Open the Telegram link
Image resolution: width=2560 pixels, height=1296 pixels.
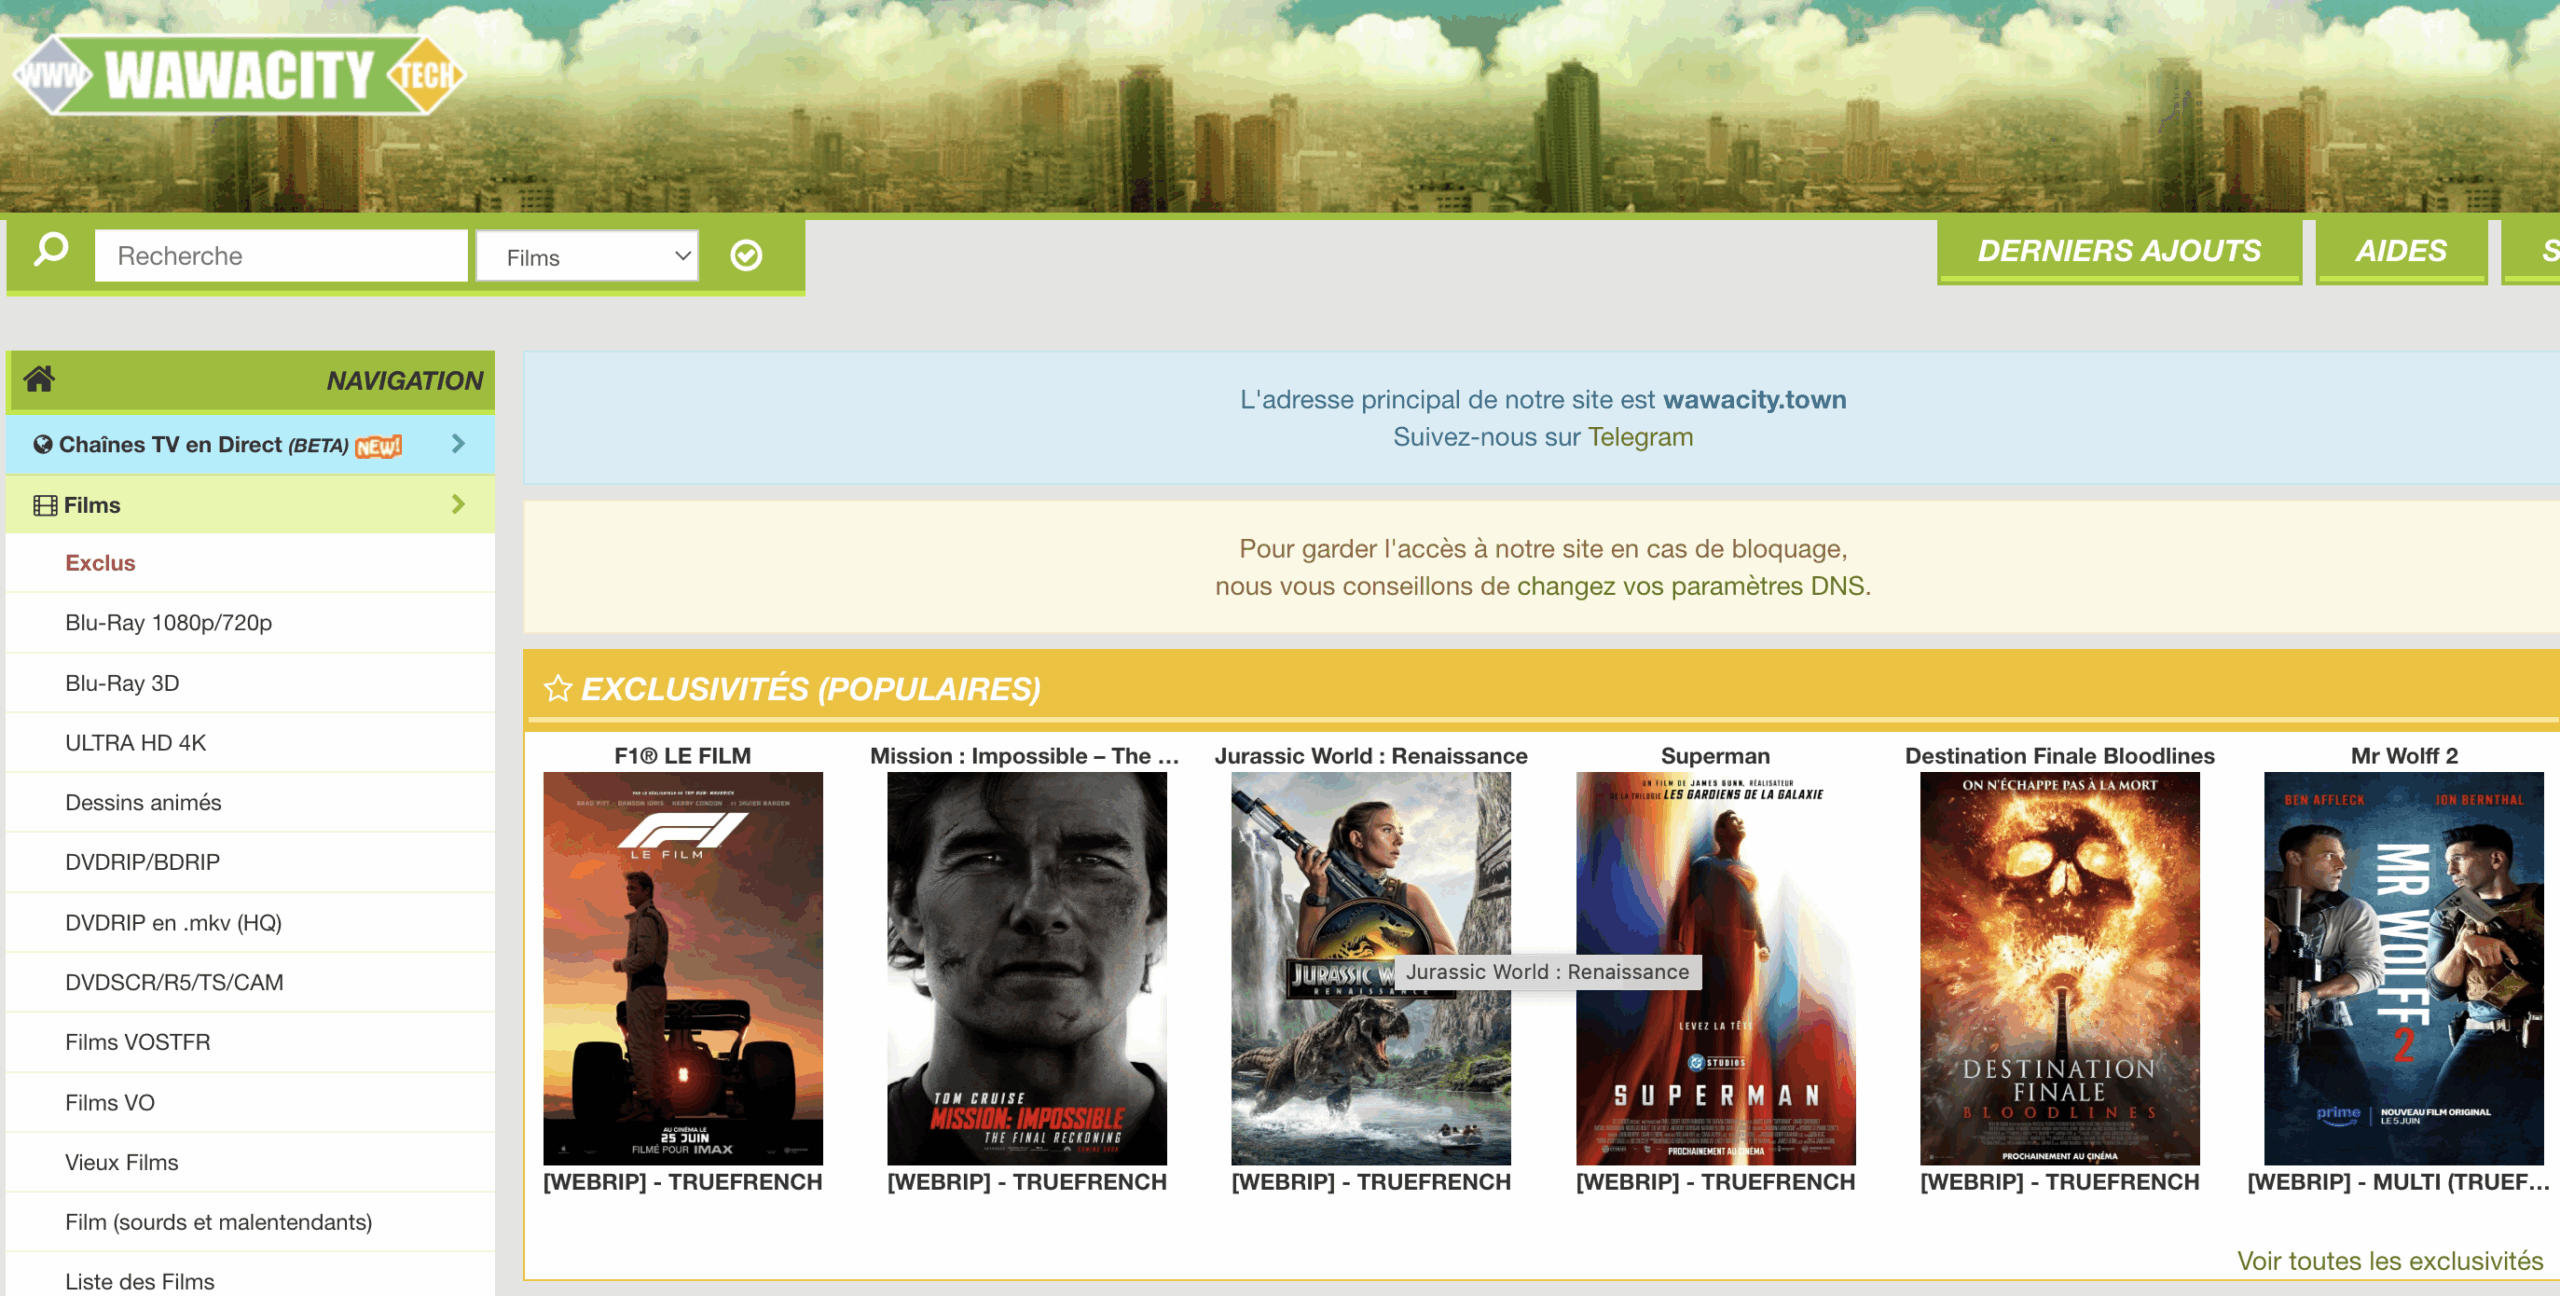click(x=1640, y=437)
